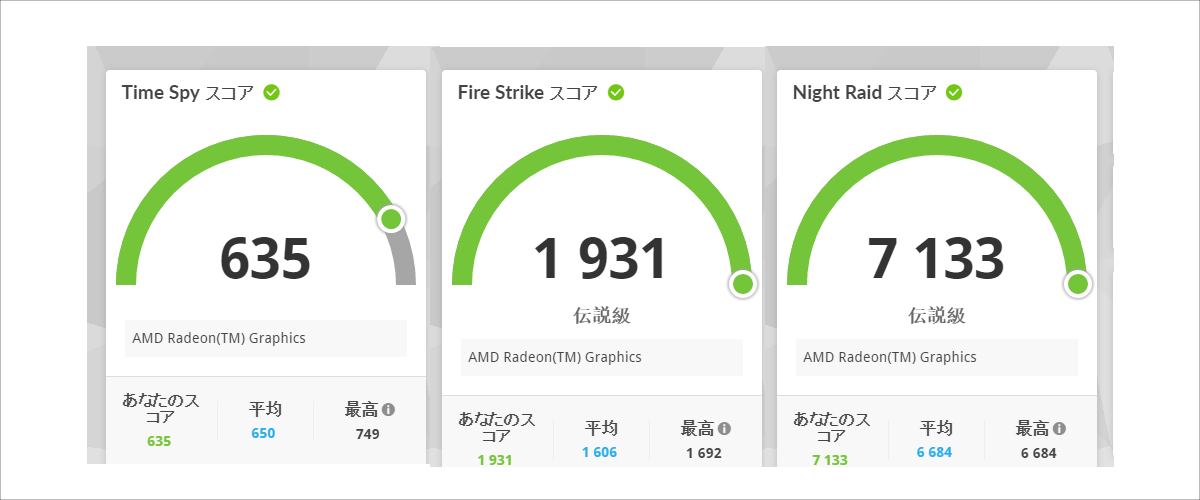This screenshot has width=1200, height=500.
Task: Select the Night Raid スコア title
Action: coord(865,93)
